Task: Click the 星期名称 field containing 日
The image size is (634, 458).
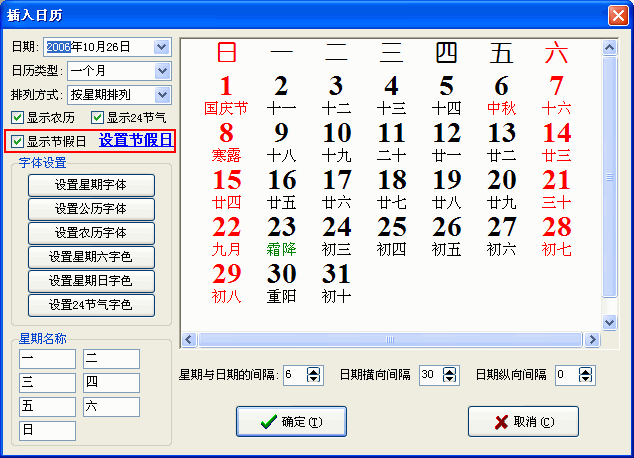Action: click(47, 431)
